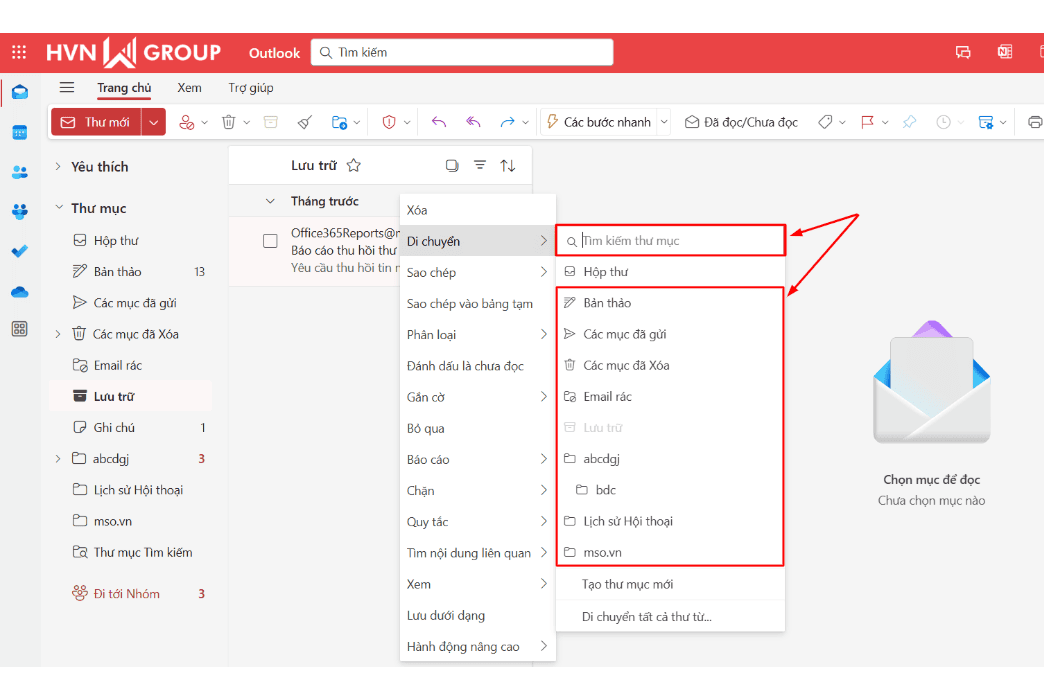Click the Các bước nhanh button
The width and height of the screenshot is (1044, 681).
coord(599,122)
